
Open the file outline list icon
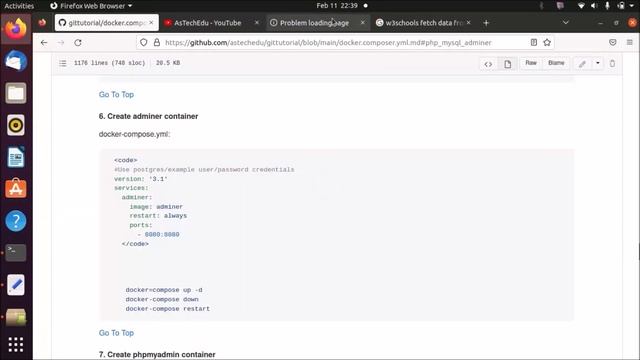click(62, 63)
